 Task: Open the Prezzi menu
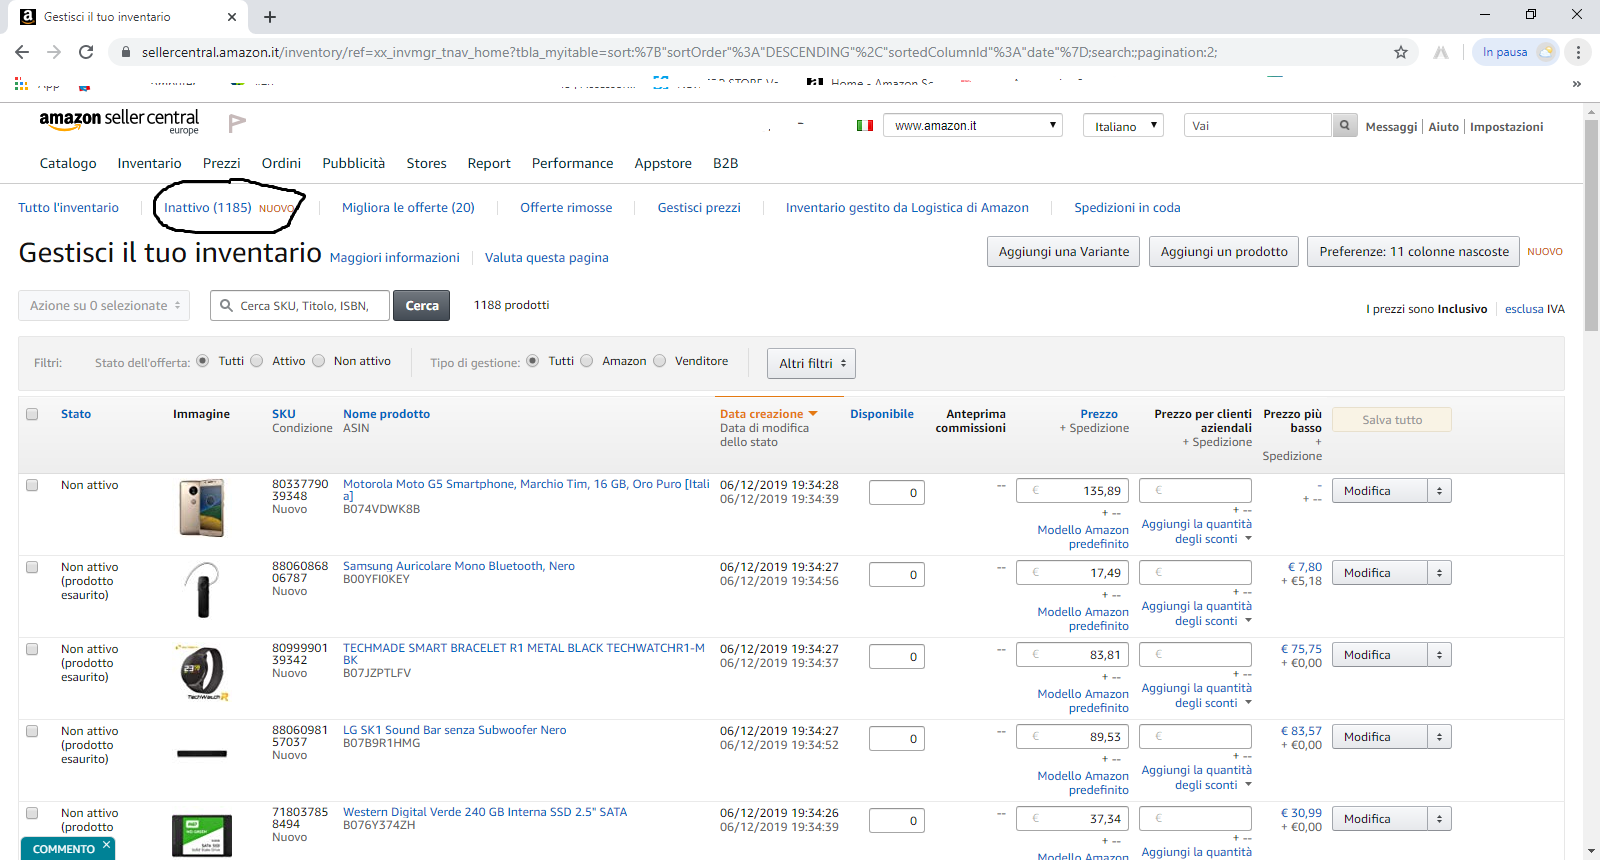(x=221, y=163)
